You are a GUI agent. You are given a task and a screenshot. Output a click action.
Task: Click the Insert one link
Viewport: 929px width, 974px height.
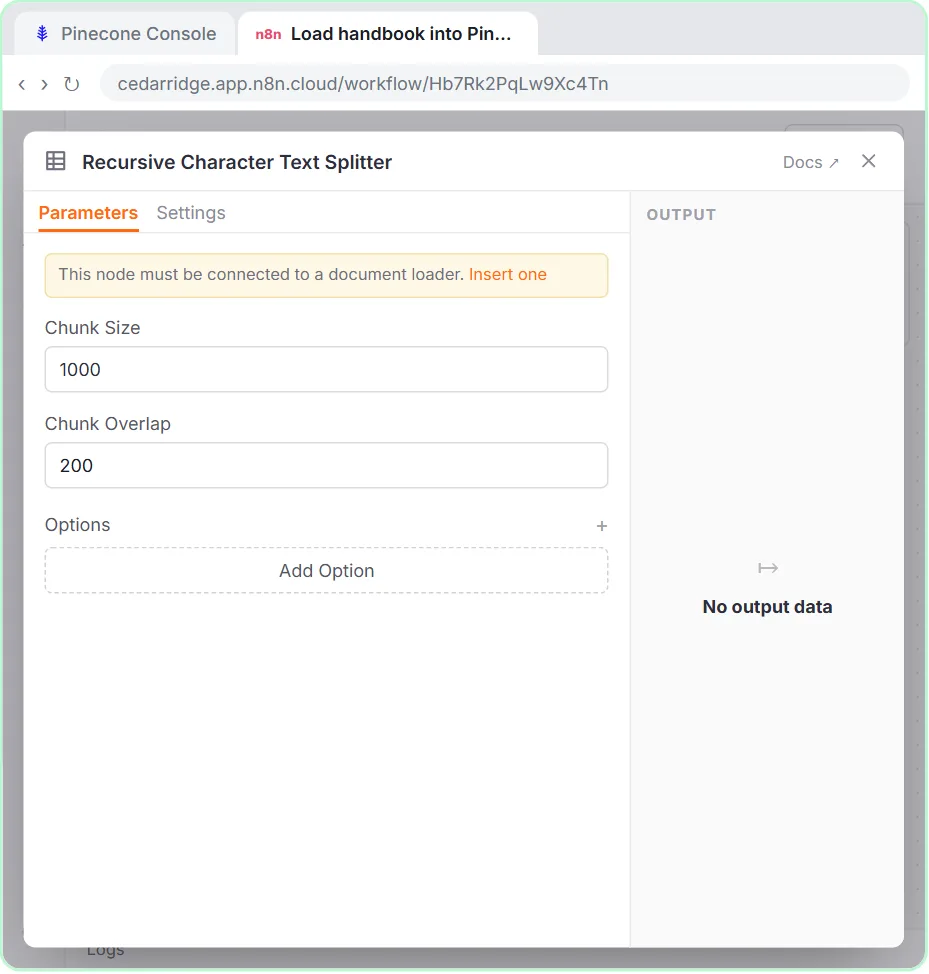(507, 275)
